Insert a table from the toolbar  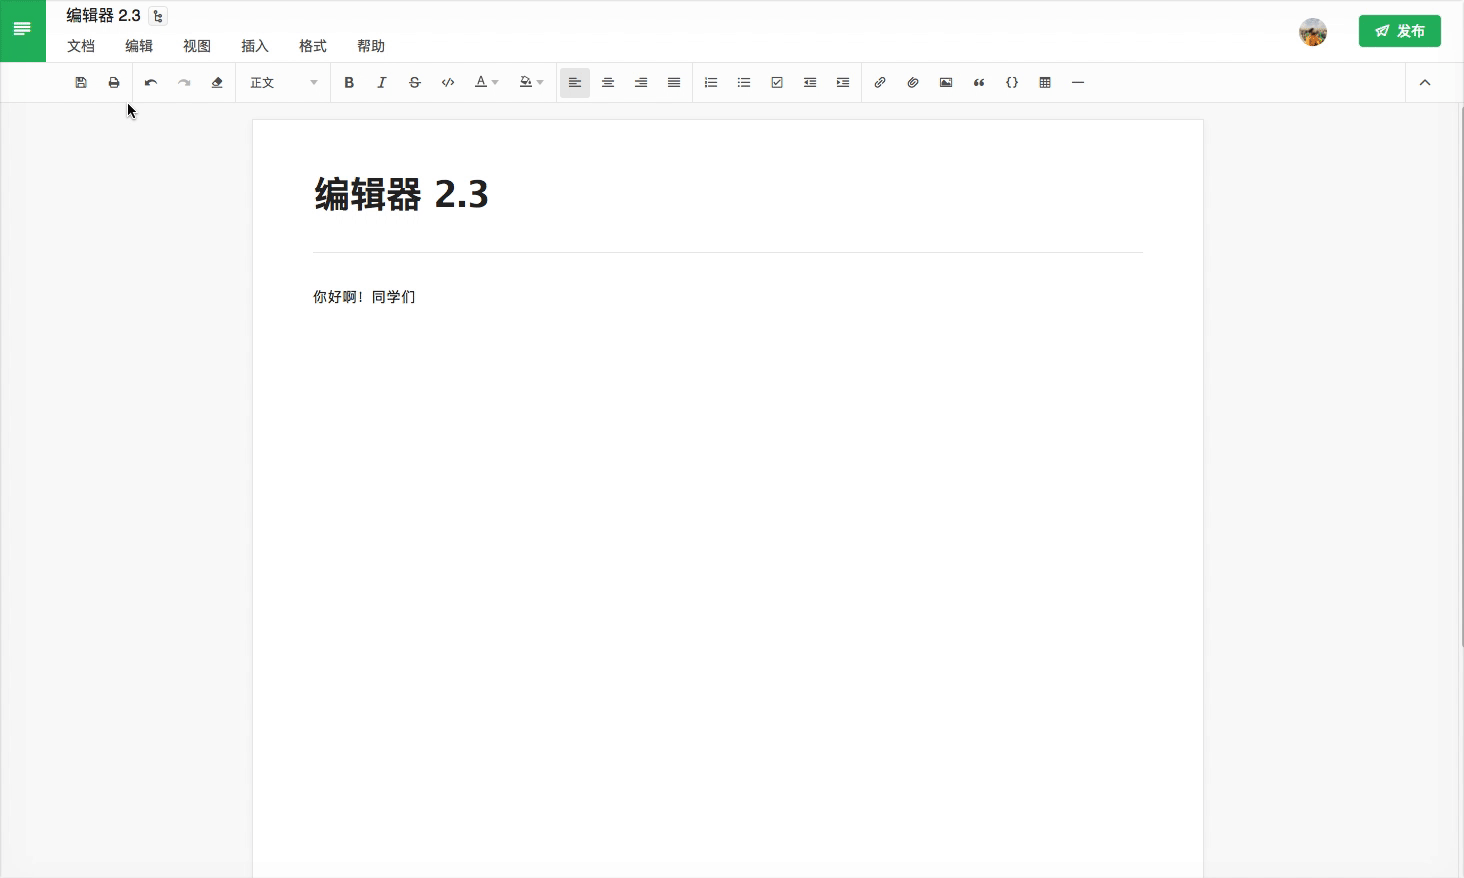click(x=1045, y=83)
